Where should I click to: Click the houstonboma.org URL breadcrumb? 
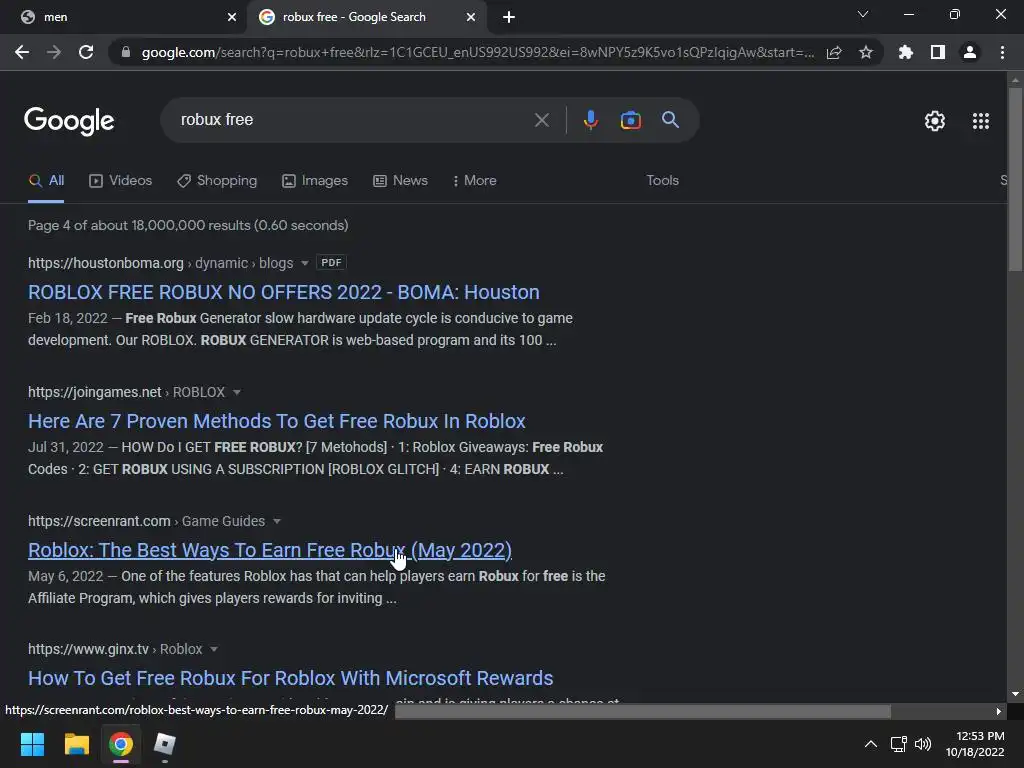pos(160,263)
